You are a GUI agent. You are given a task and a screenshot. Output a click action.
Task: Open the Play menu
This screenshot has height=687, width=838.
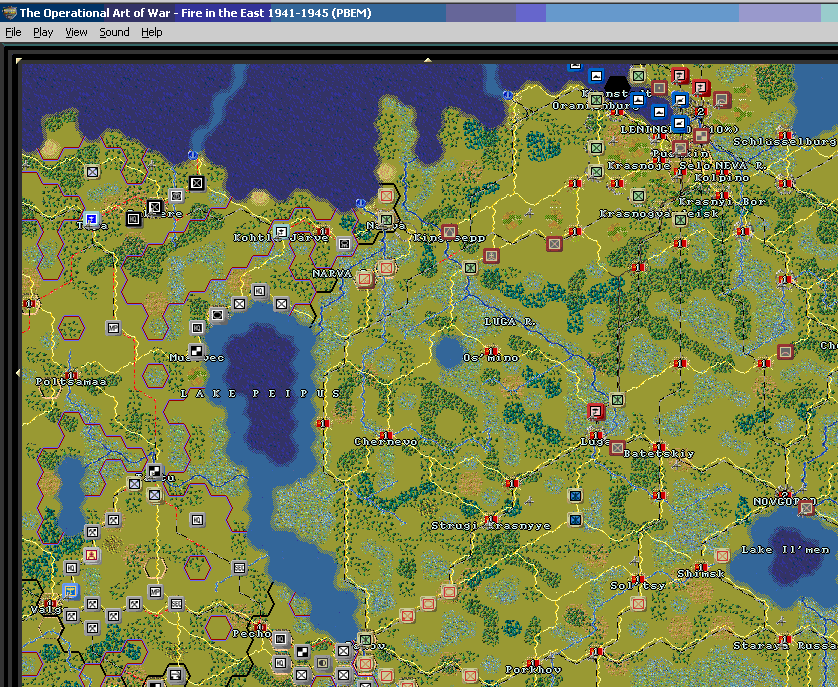click(43, 33)
